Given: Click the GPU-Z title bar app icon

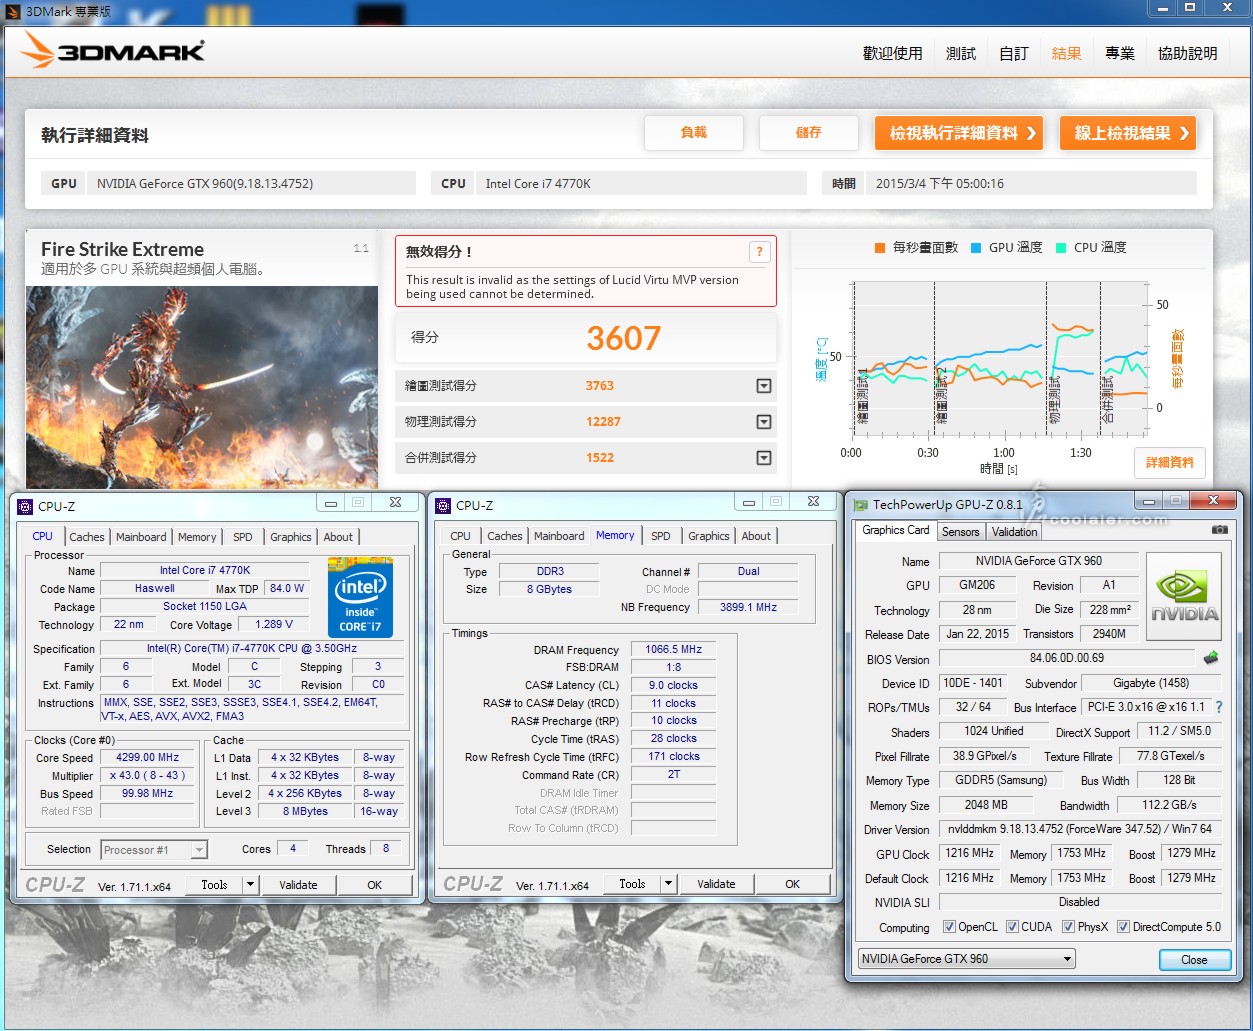Looking at the screenshot, I should tap(861, 505).
